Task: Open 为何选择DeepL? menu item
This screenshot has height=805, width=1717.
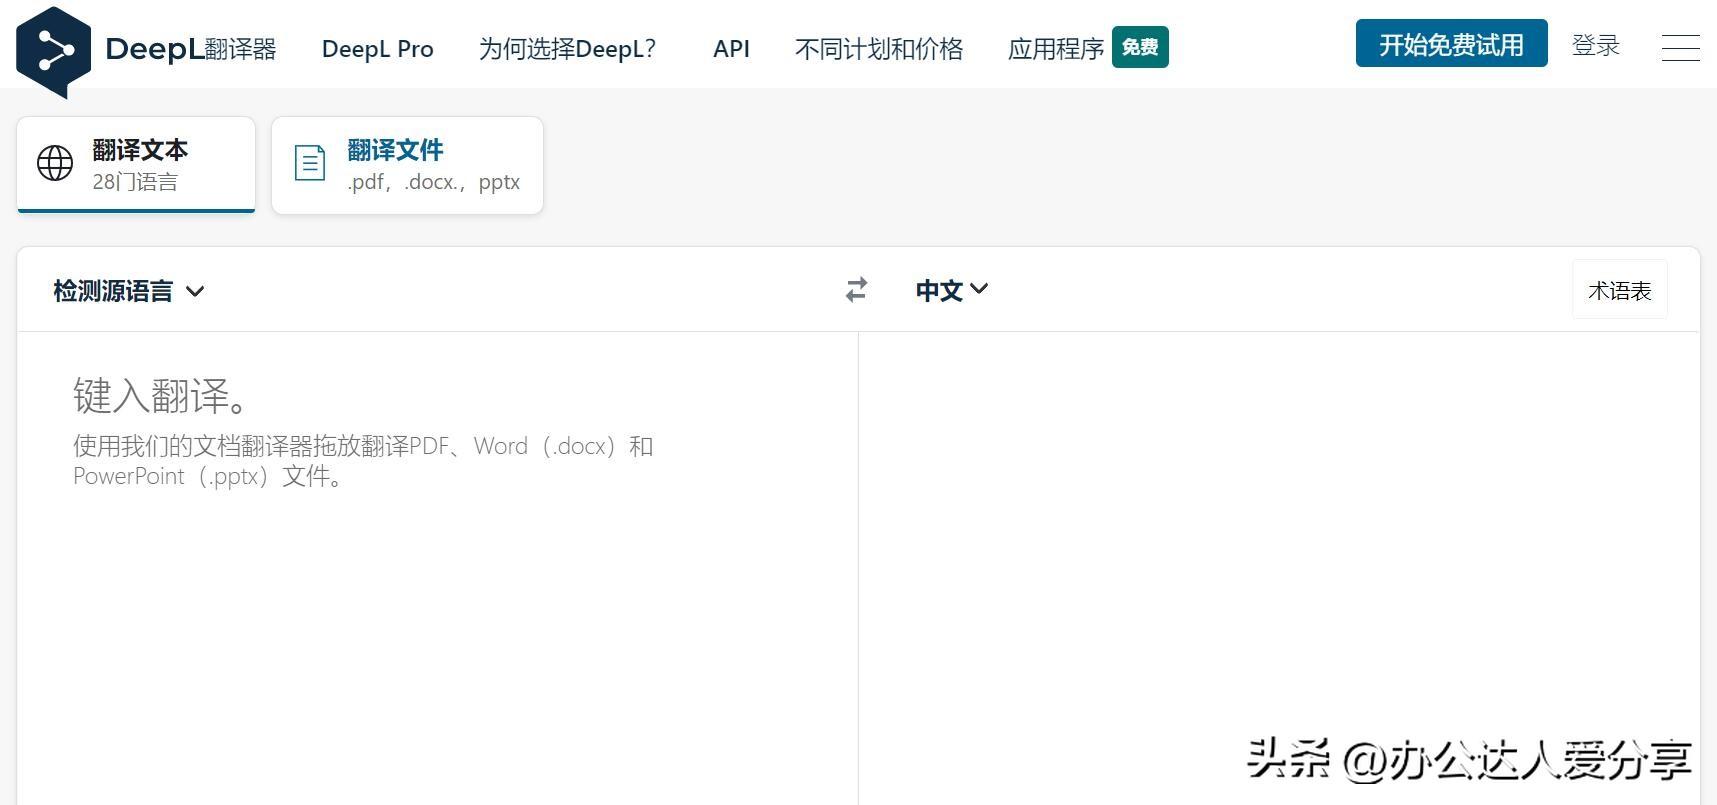Action: click(x=567, y=49)
